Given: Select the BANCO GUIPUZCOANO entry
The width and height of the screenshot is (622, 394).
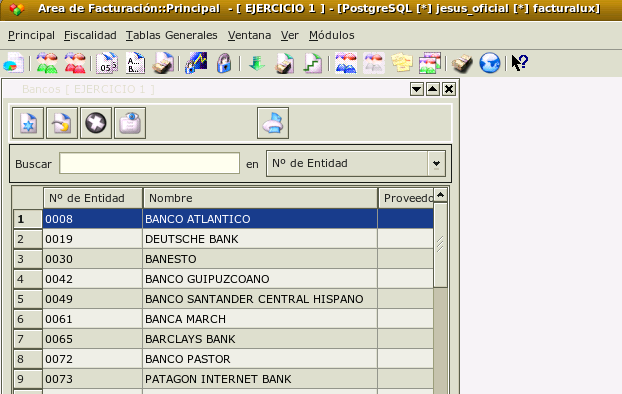Looking at the screenshot, I should [x=260, y=279].
